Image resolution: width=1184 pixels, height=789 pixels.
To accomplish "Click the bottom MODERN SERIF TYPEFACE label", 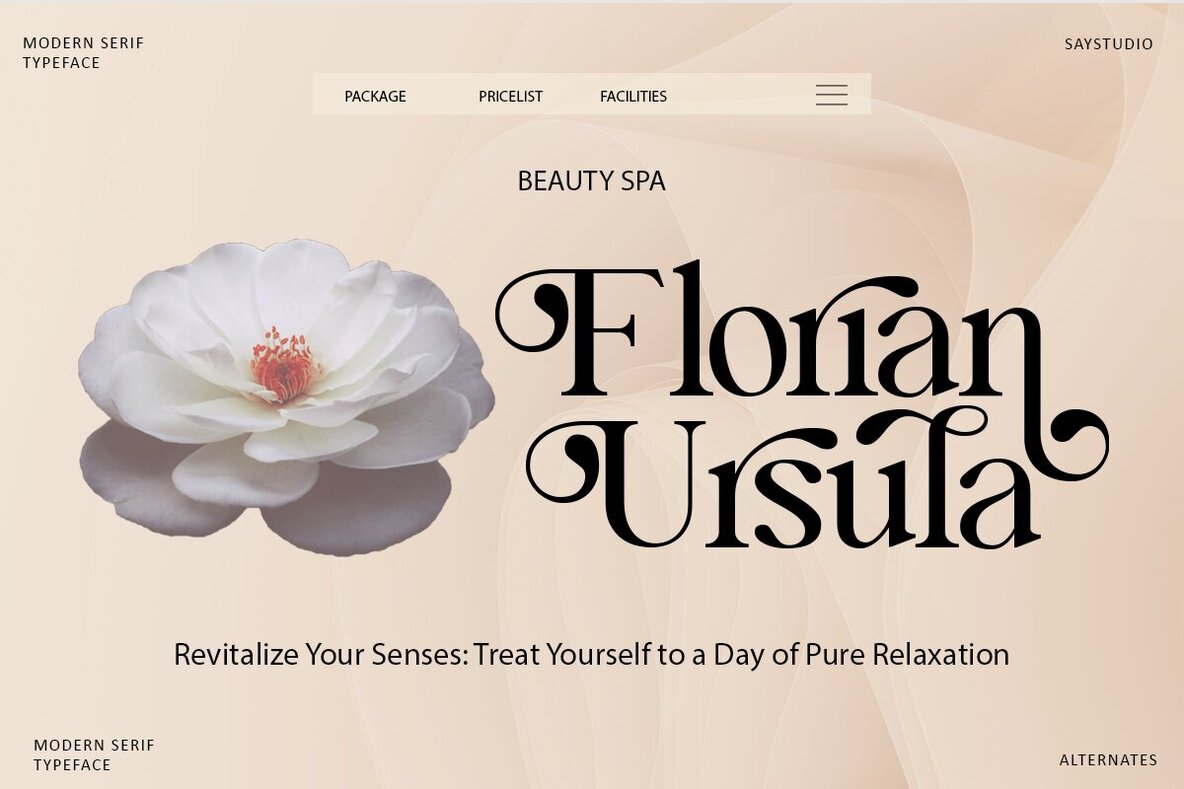I will click(94, 755).
